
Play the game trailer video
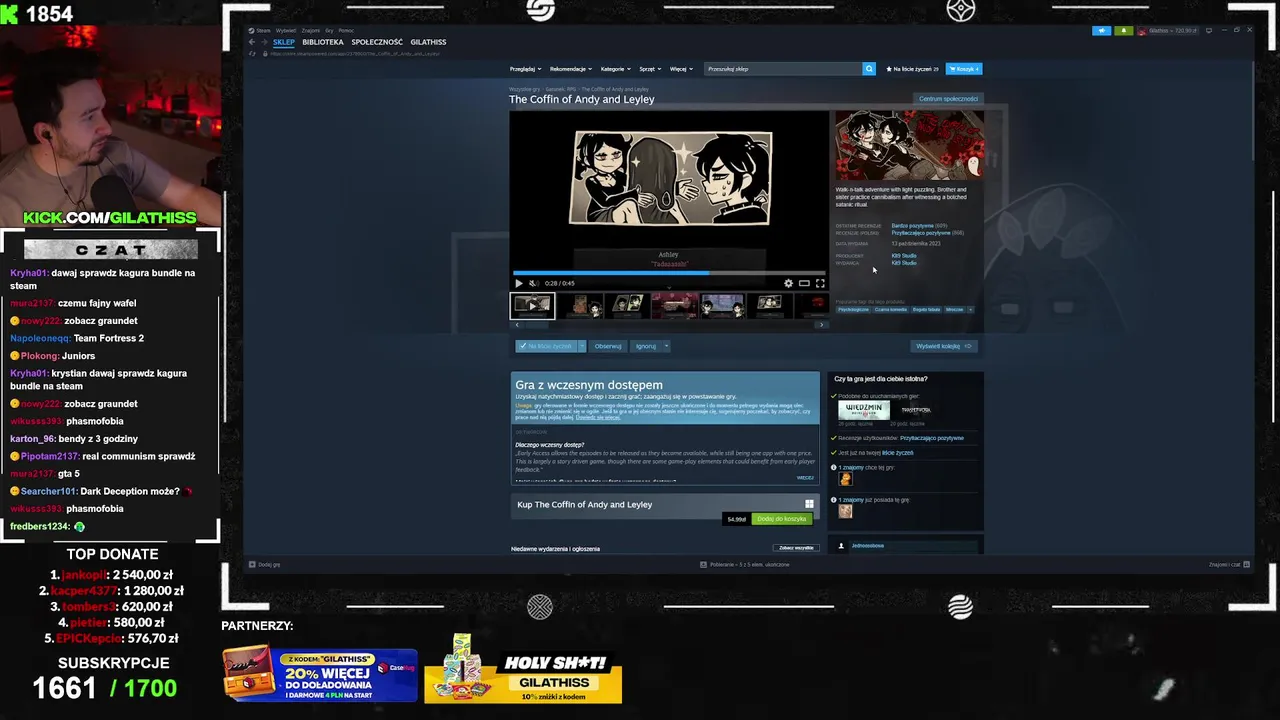coord(518,283)
